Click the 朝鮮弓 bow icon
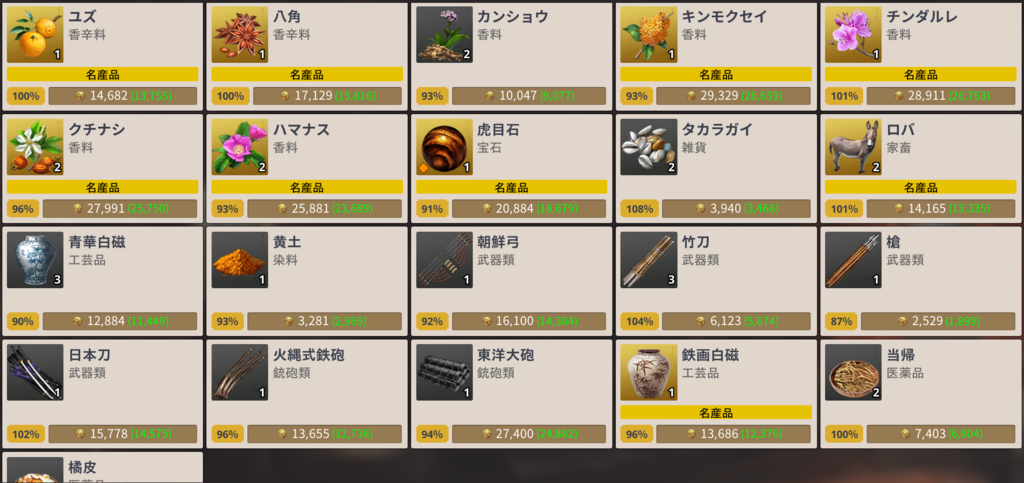Screen dimensions: 1024x483 coord(444,260)
